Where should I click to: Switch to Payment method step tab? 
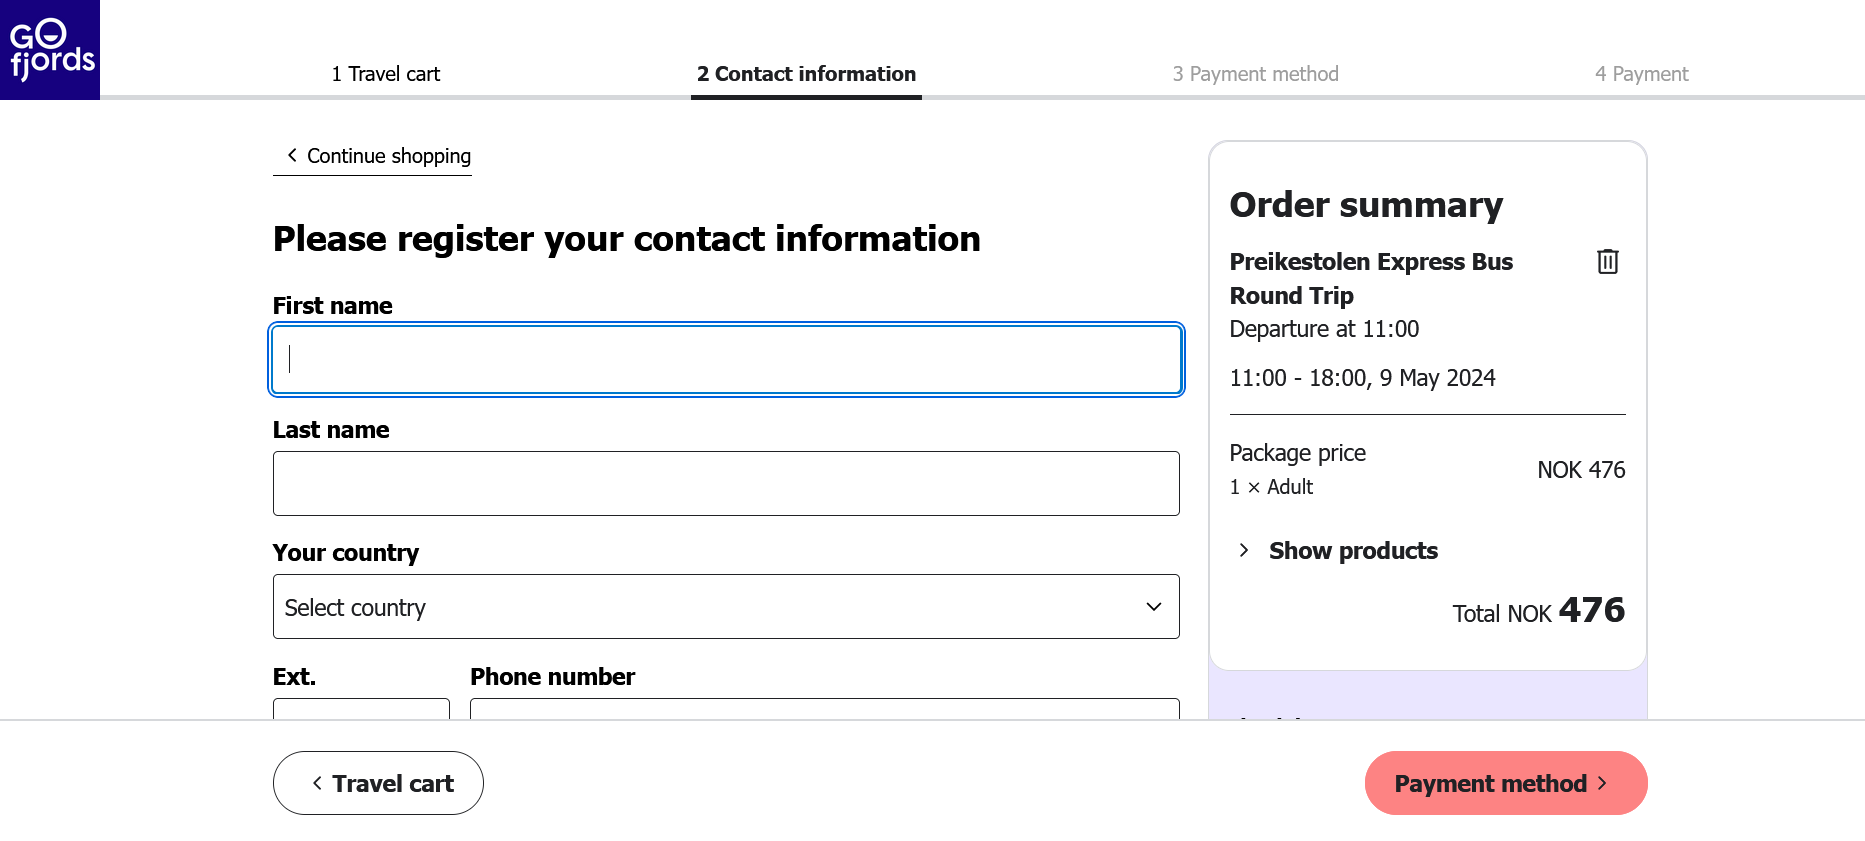(1255, 74)
